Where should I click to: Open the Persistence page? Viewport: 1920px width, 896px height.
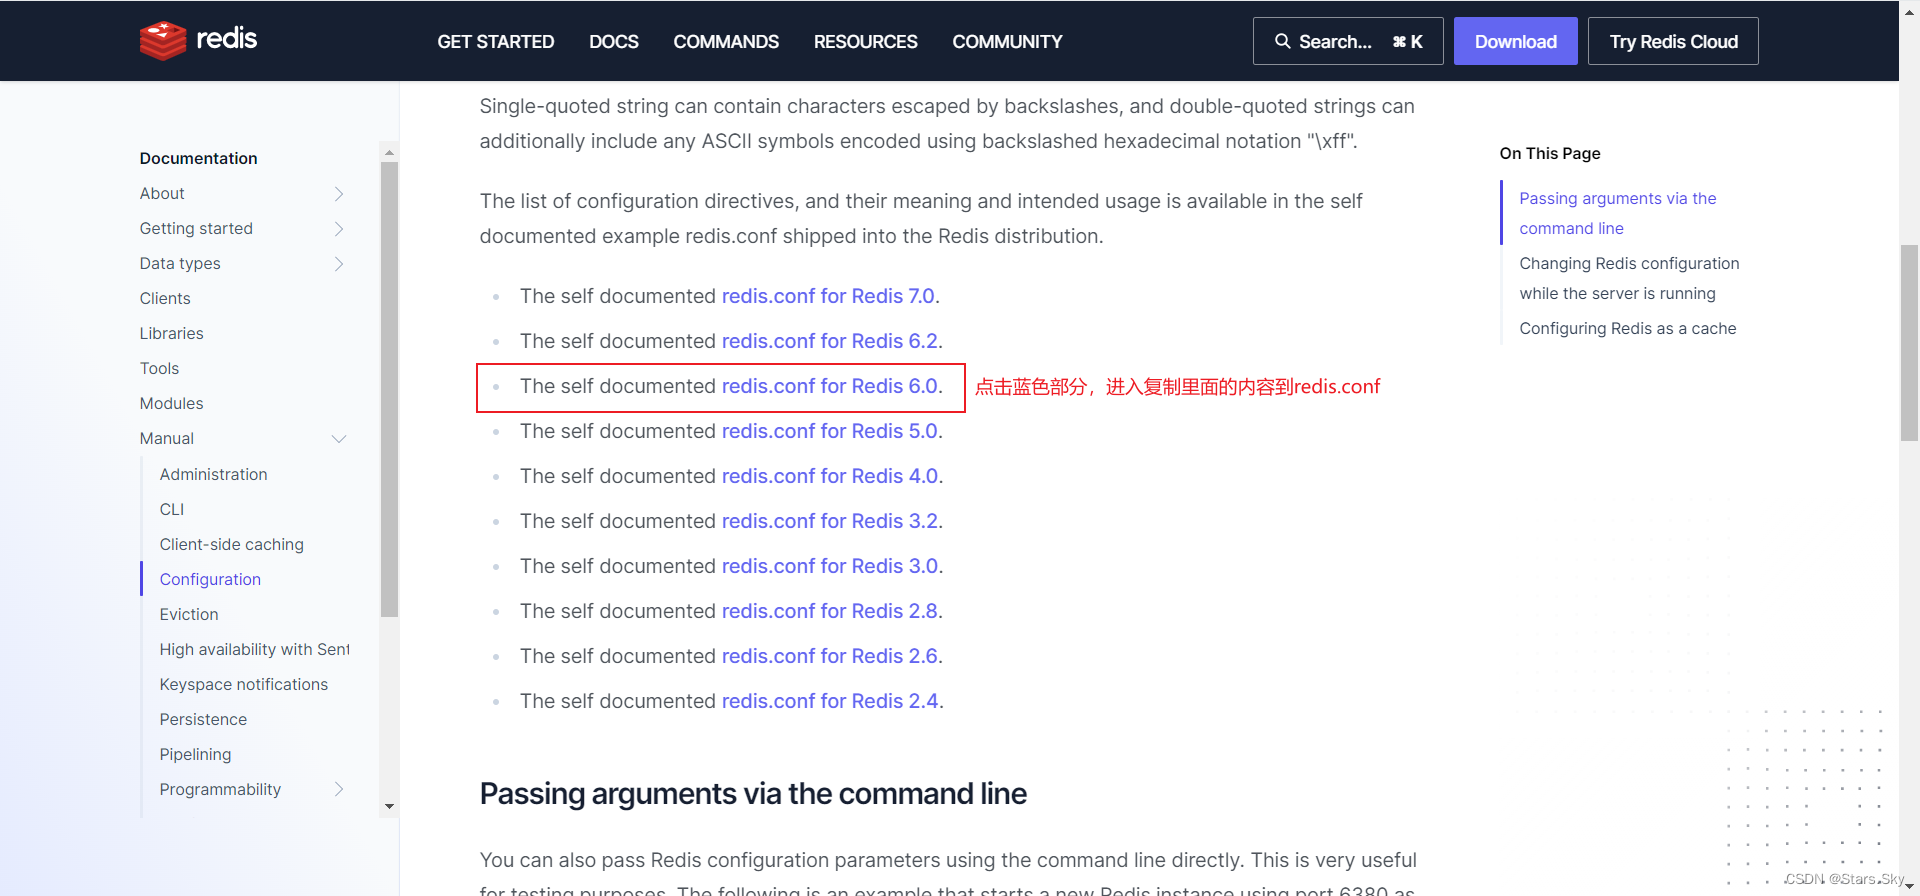point(203,719)
